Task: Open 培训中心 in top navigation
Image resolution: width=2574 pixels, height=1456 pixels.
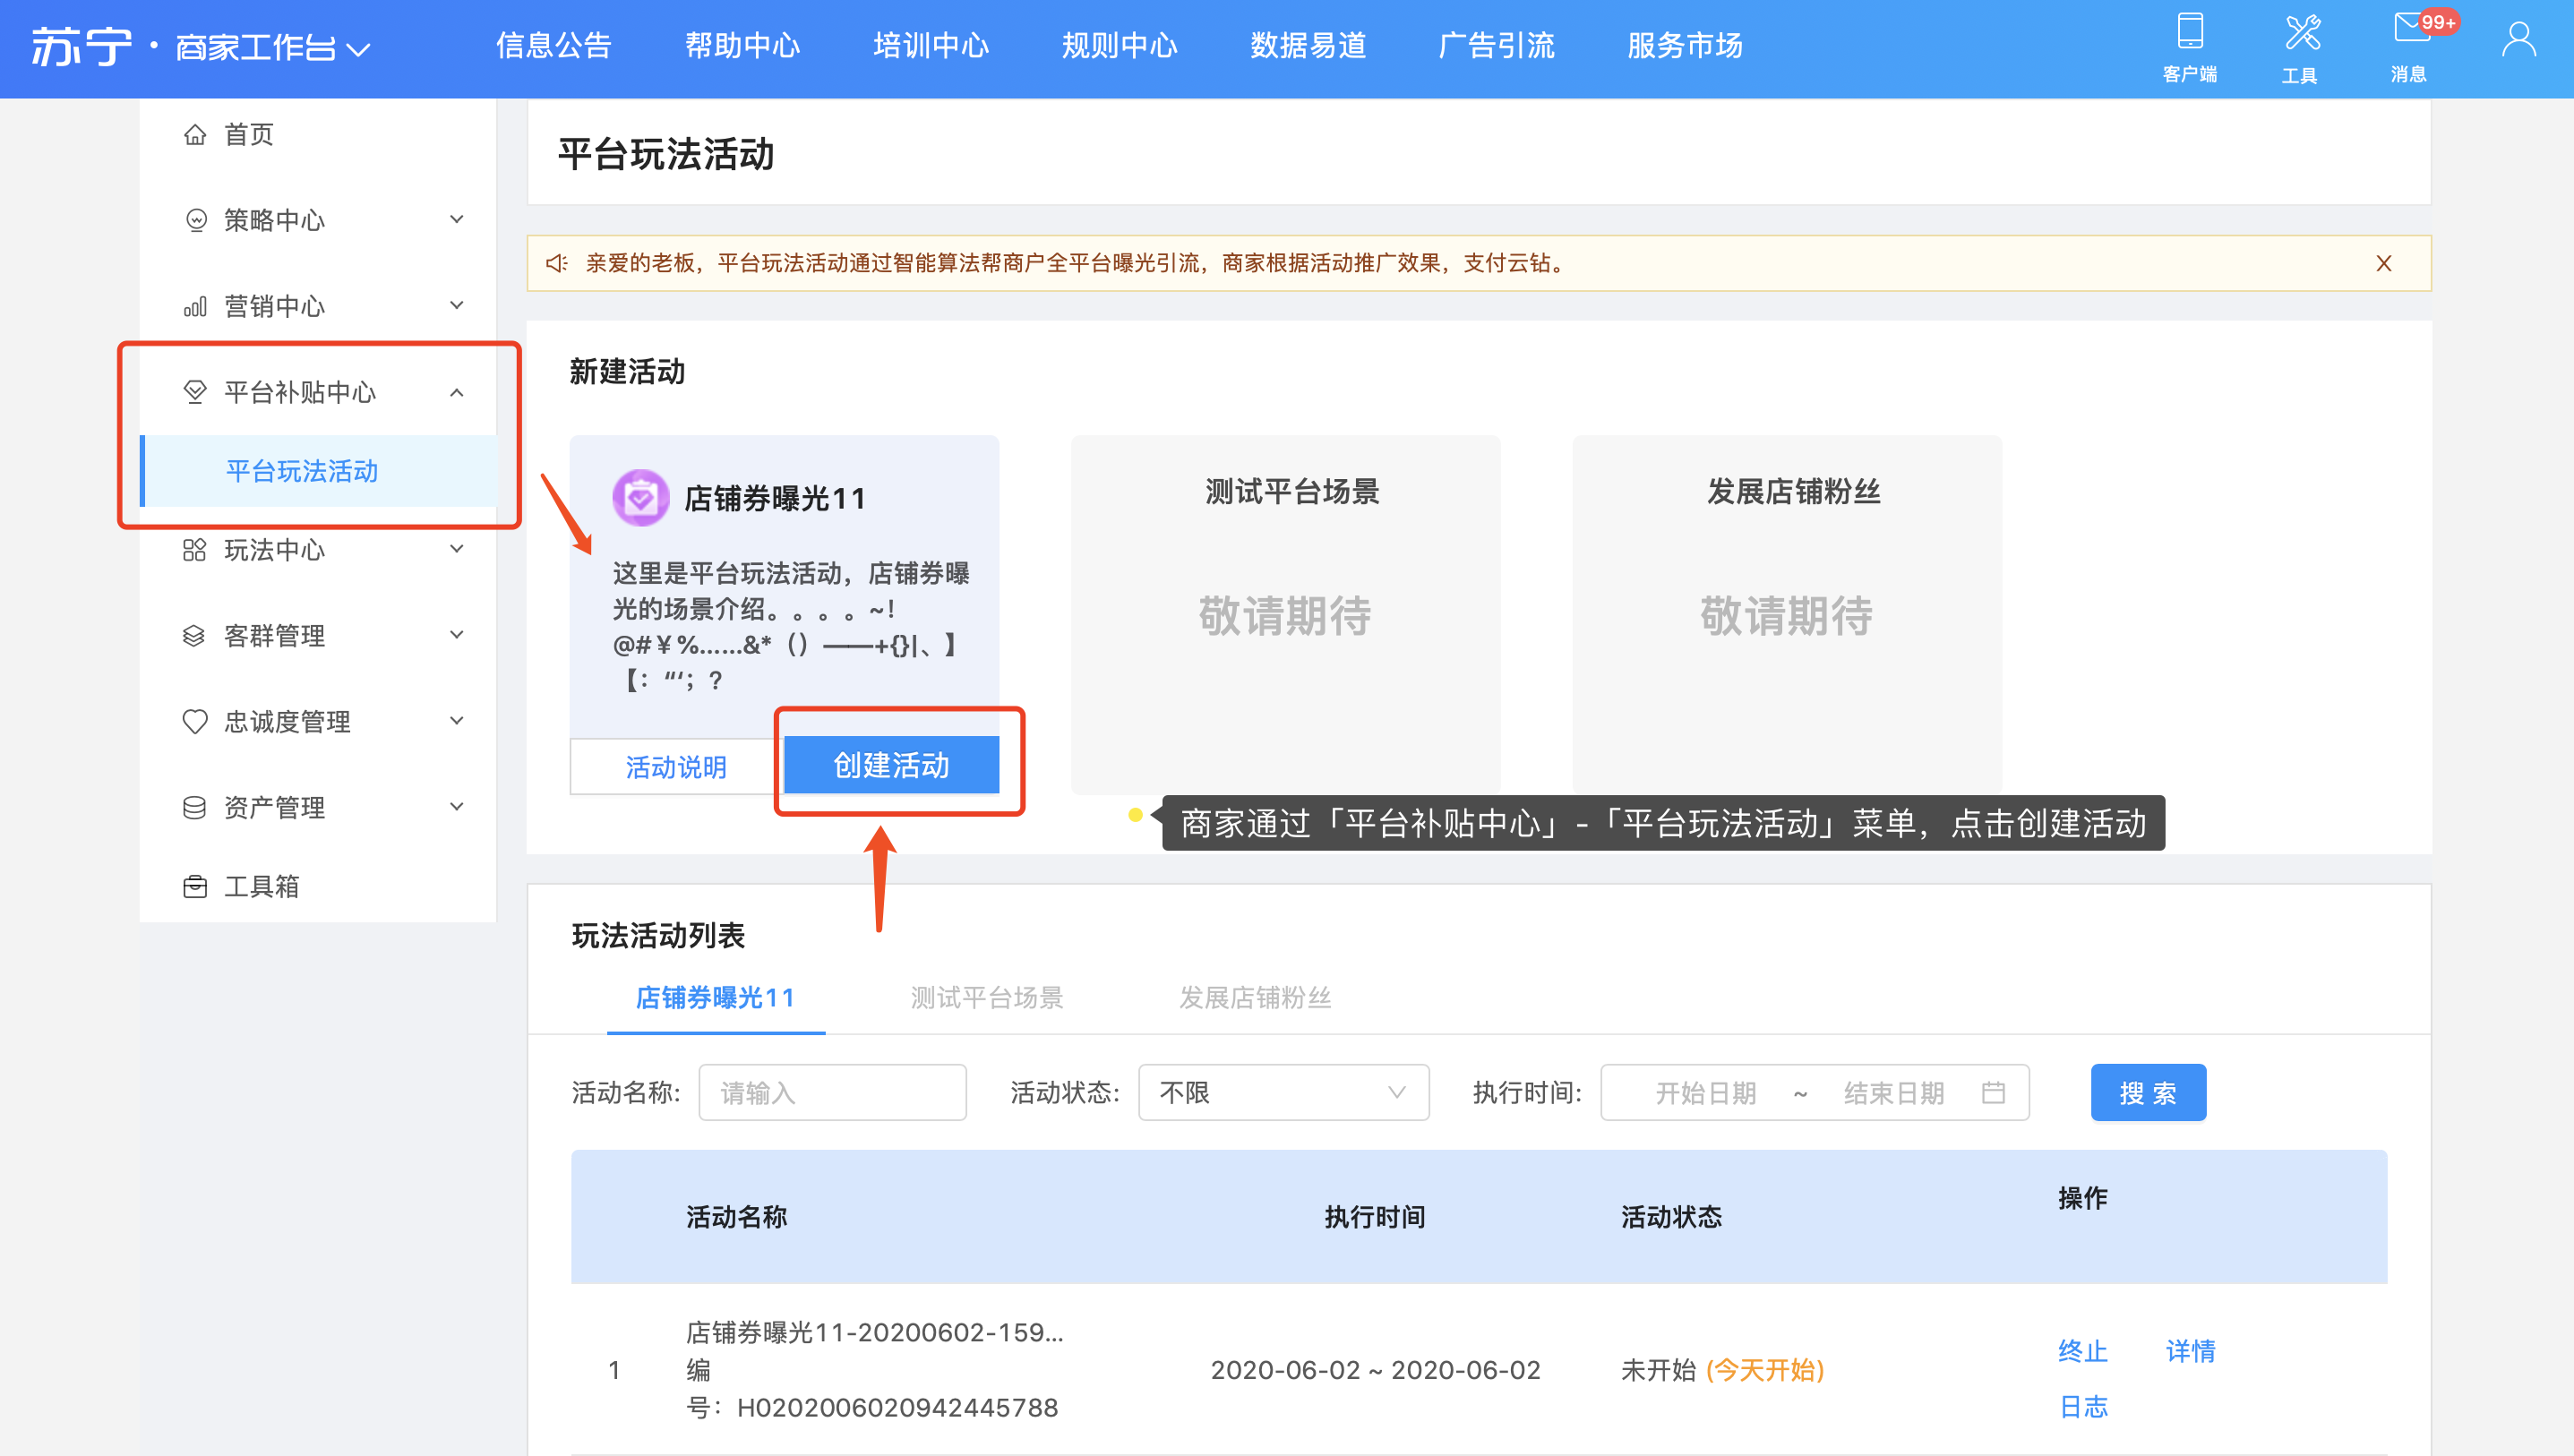Action: (x=931, y=46)
